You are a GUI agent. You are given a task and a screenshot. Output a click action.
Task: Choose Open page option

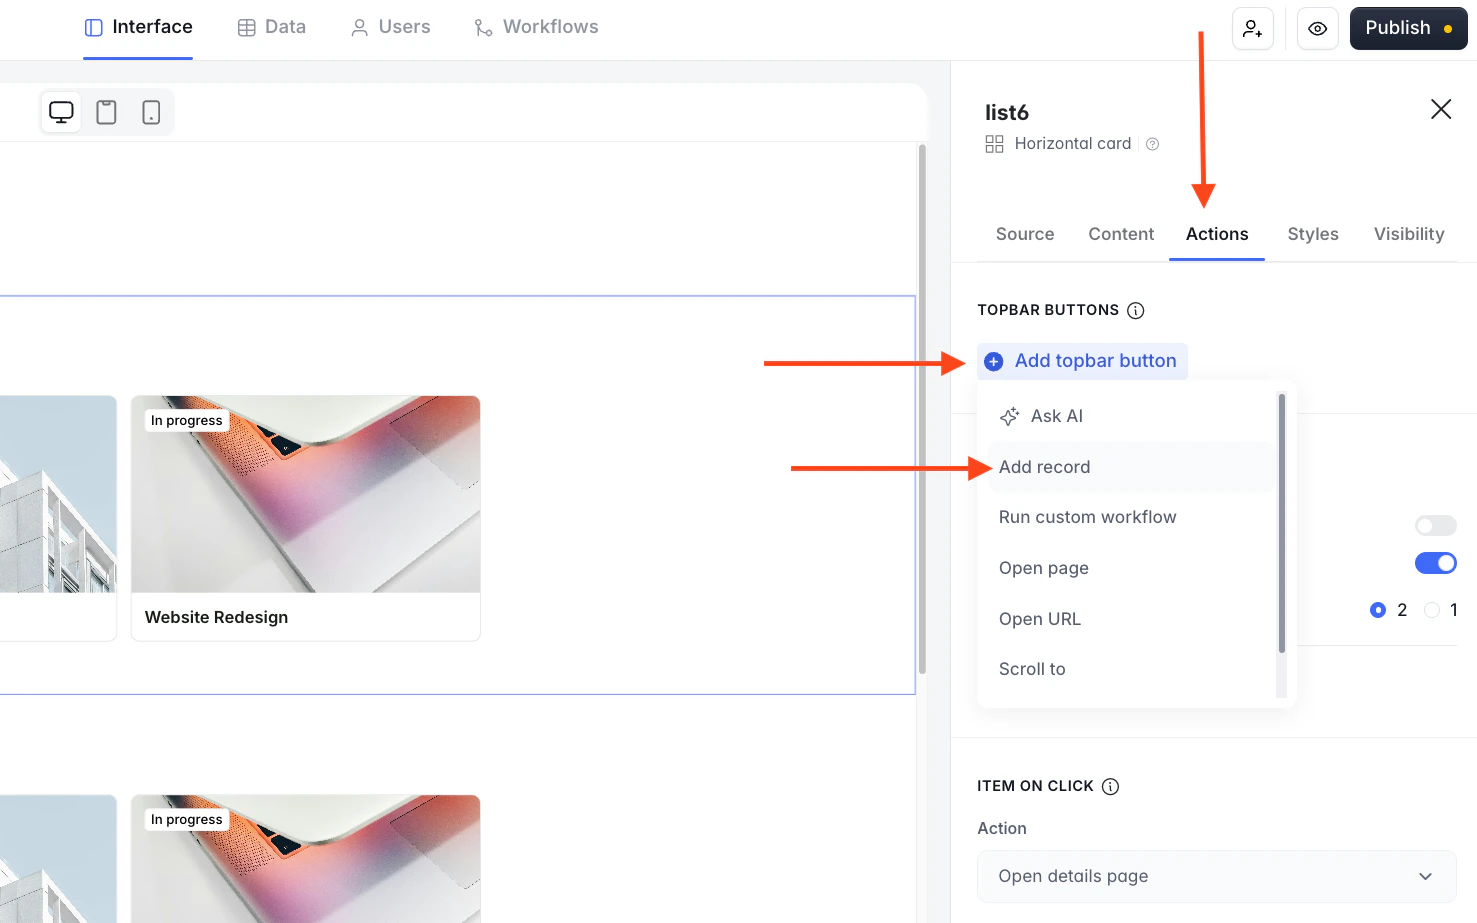click(x=1132, y=568)
